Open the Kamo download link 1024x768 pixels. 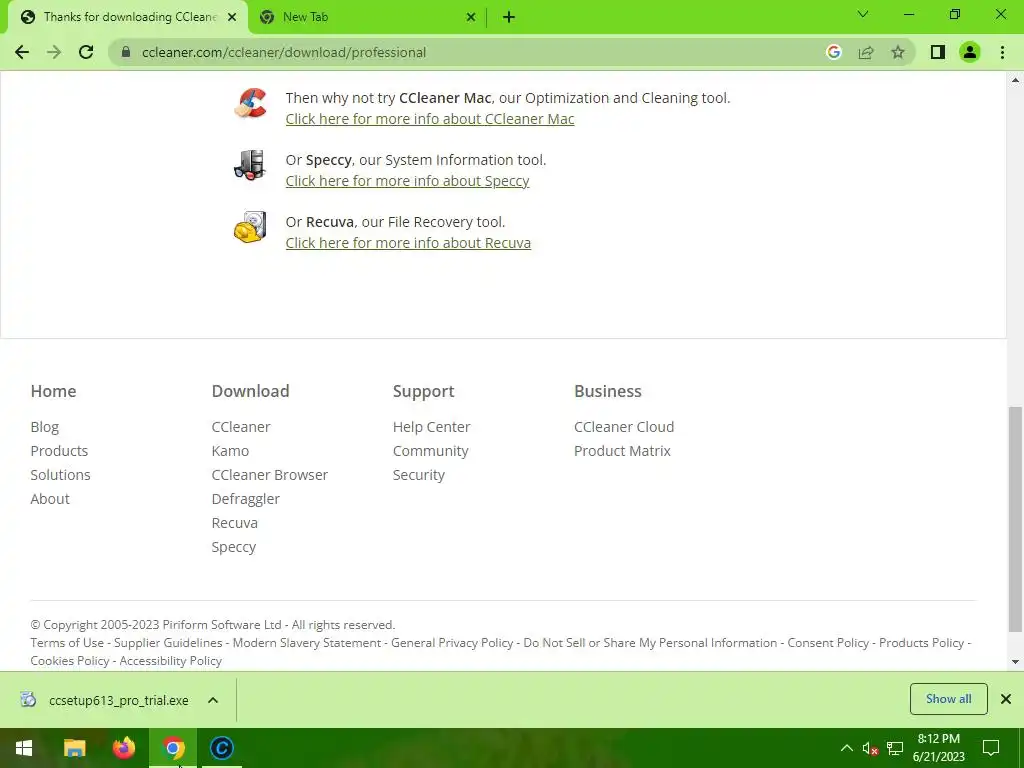(x=230, y=451)
